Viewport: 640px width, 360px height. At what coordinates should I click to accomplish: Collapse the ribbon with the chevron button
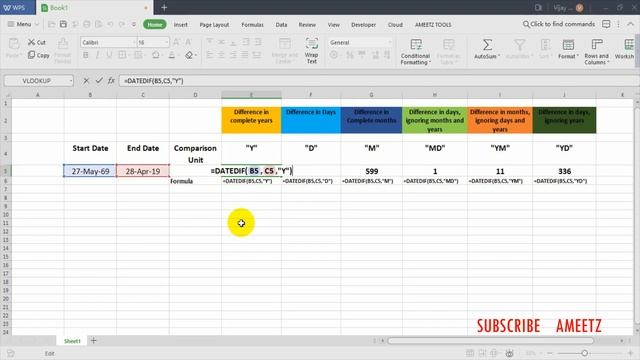(631, 24)
